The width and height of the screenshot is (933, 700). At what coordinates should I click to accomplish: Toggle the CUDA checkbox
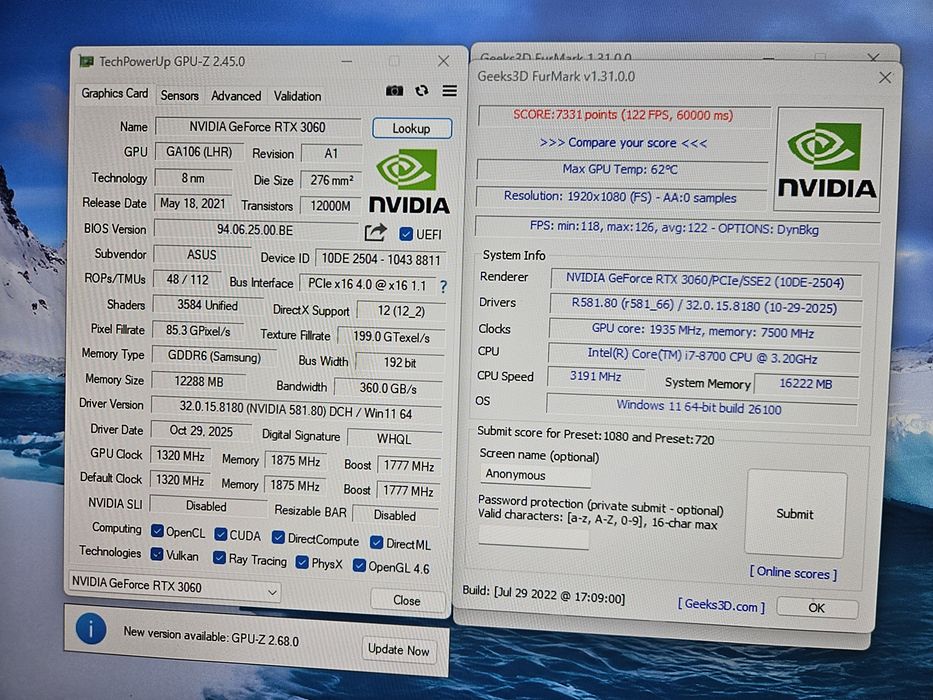point(221,534)
